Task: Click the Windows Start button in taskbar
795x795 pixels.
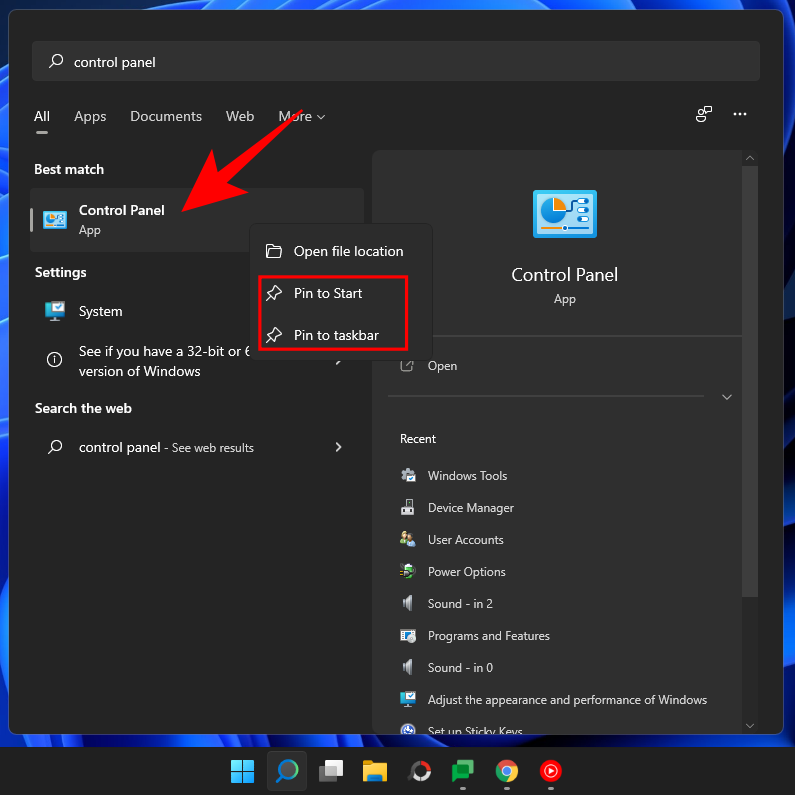Action: click(242, 771)
